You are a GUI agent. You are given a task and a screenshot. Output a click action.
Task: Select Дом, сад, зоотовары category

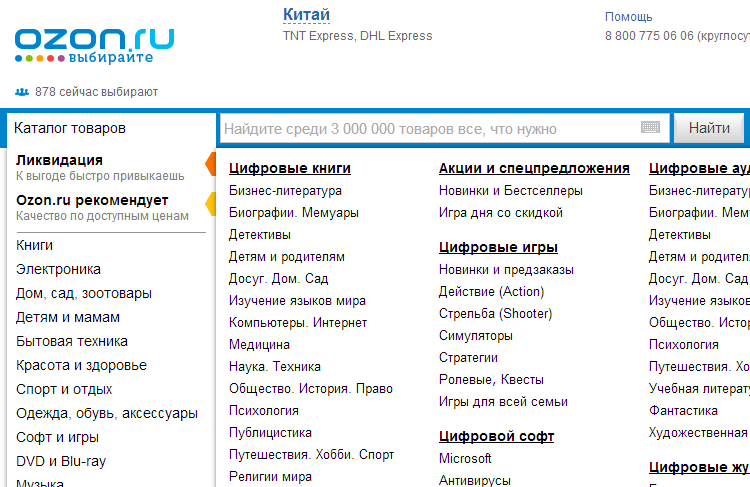(x=84, y=293)
